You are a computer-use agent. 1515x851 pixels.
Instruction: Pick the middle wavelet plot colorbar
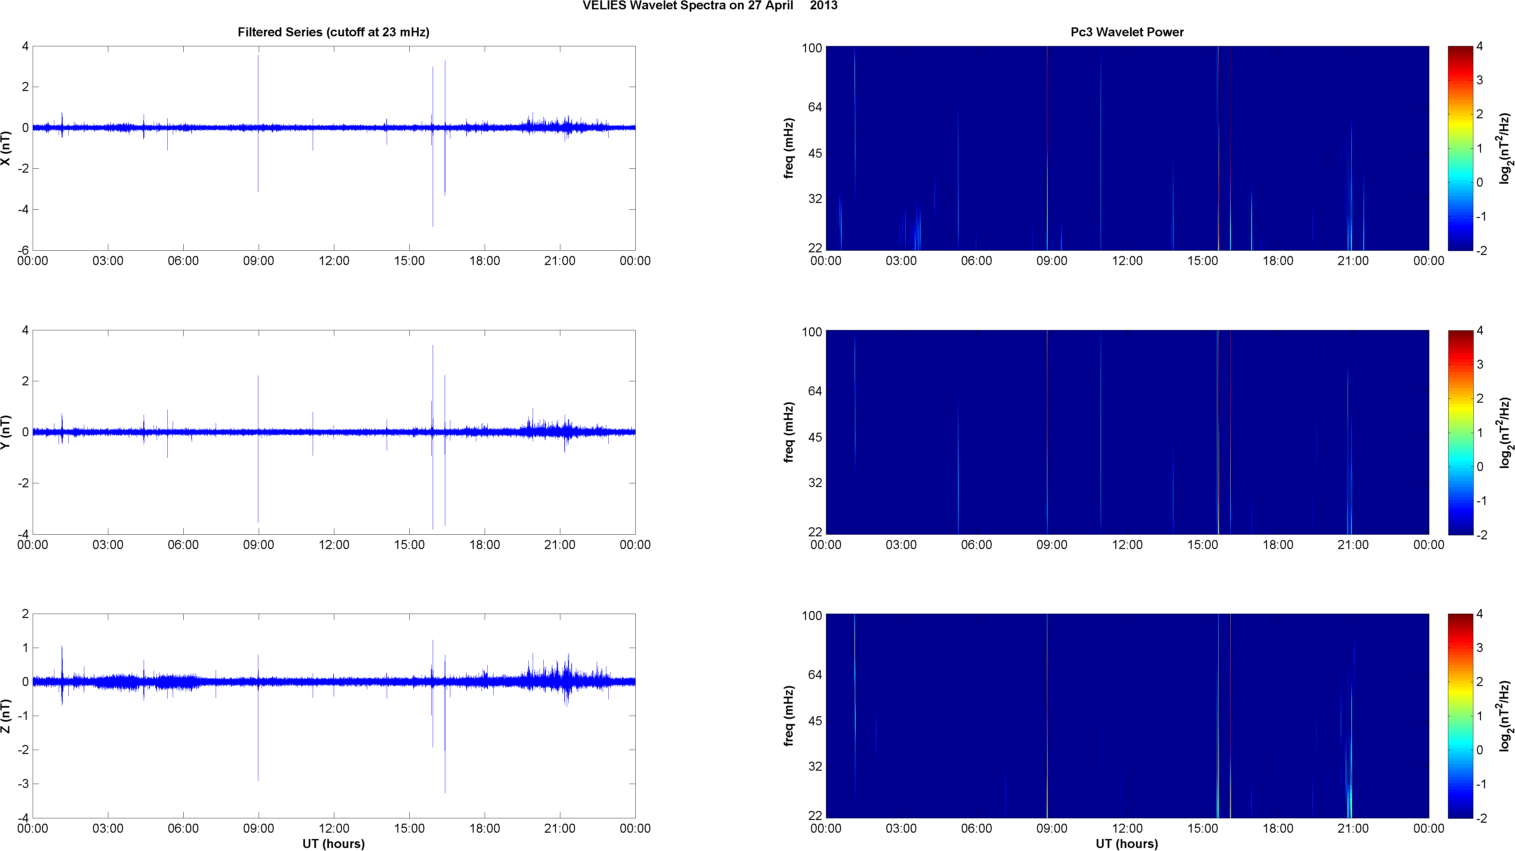(x=1460, y=432)
